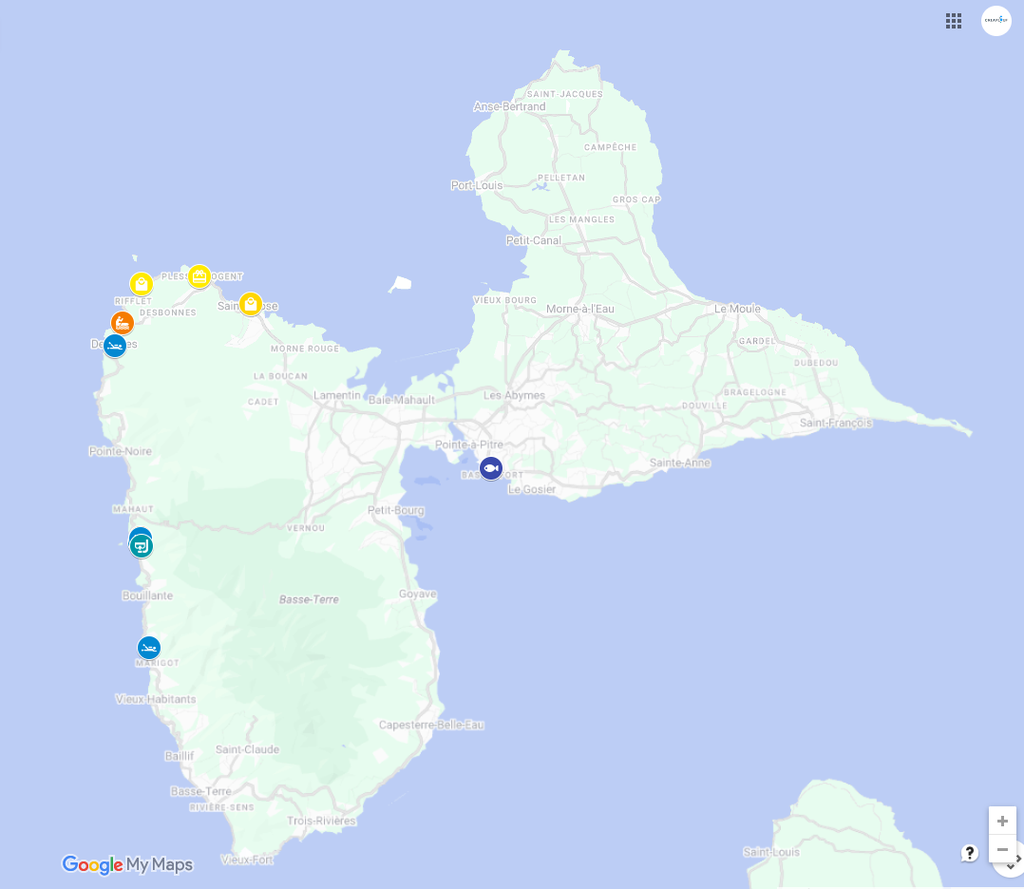Click the Sainte-Anne town label

(x=680, y=463)
